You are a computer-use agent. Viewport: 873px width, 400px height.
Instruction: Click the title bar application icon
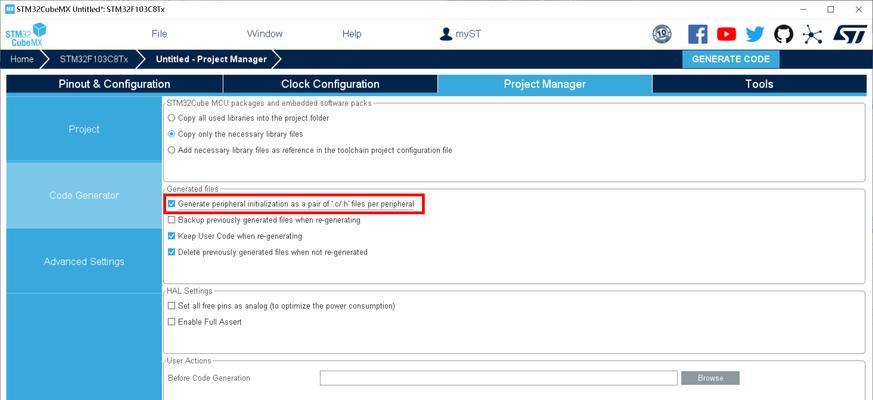click(9, 9)
